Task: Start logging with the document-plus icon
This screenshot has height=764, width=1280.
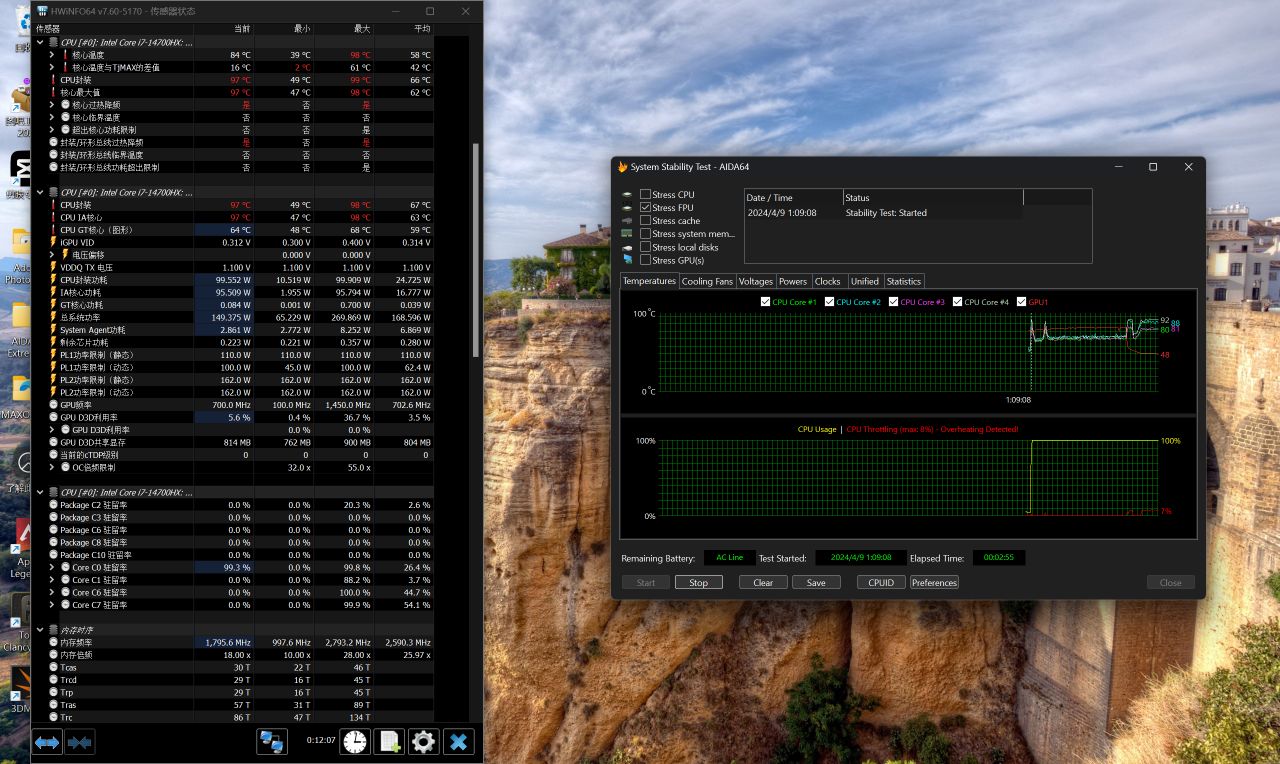Action: [x=389, y=741]
